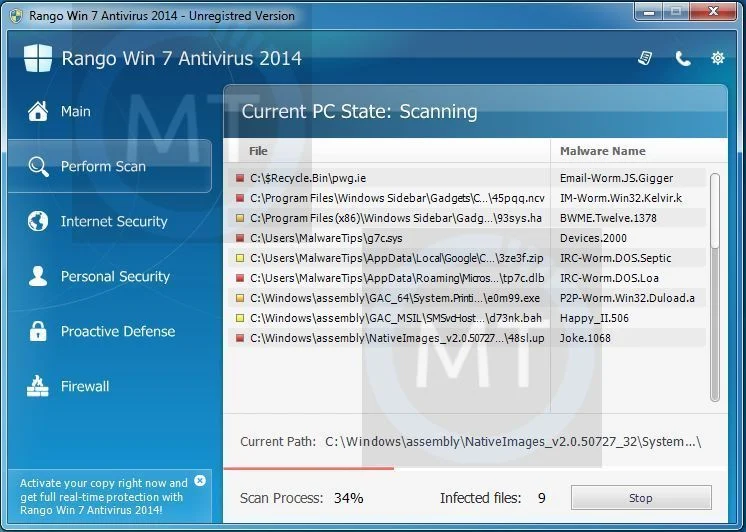Minimize the Rango Antivirus window

[x=648, y=12]
